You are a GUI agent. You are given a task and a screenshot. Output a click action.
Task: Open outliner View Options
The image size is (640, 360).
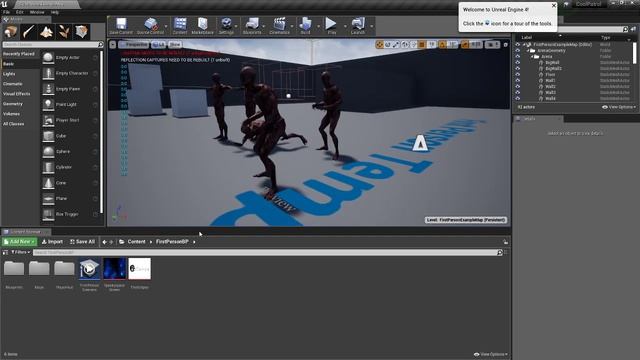(619, 107)
